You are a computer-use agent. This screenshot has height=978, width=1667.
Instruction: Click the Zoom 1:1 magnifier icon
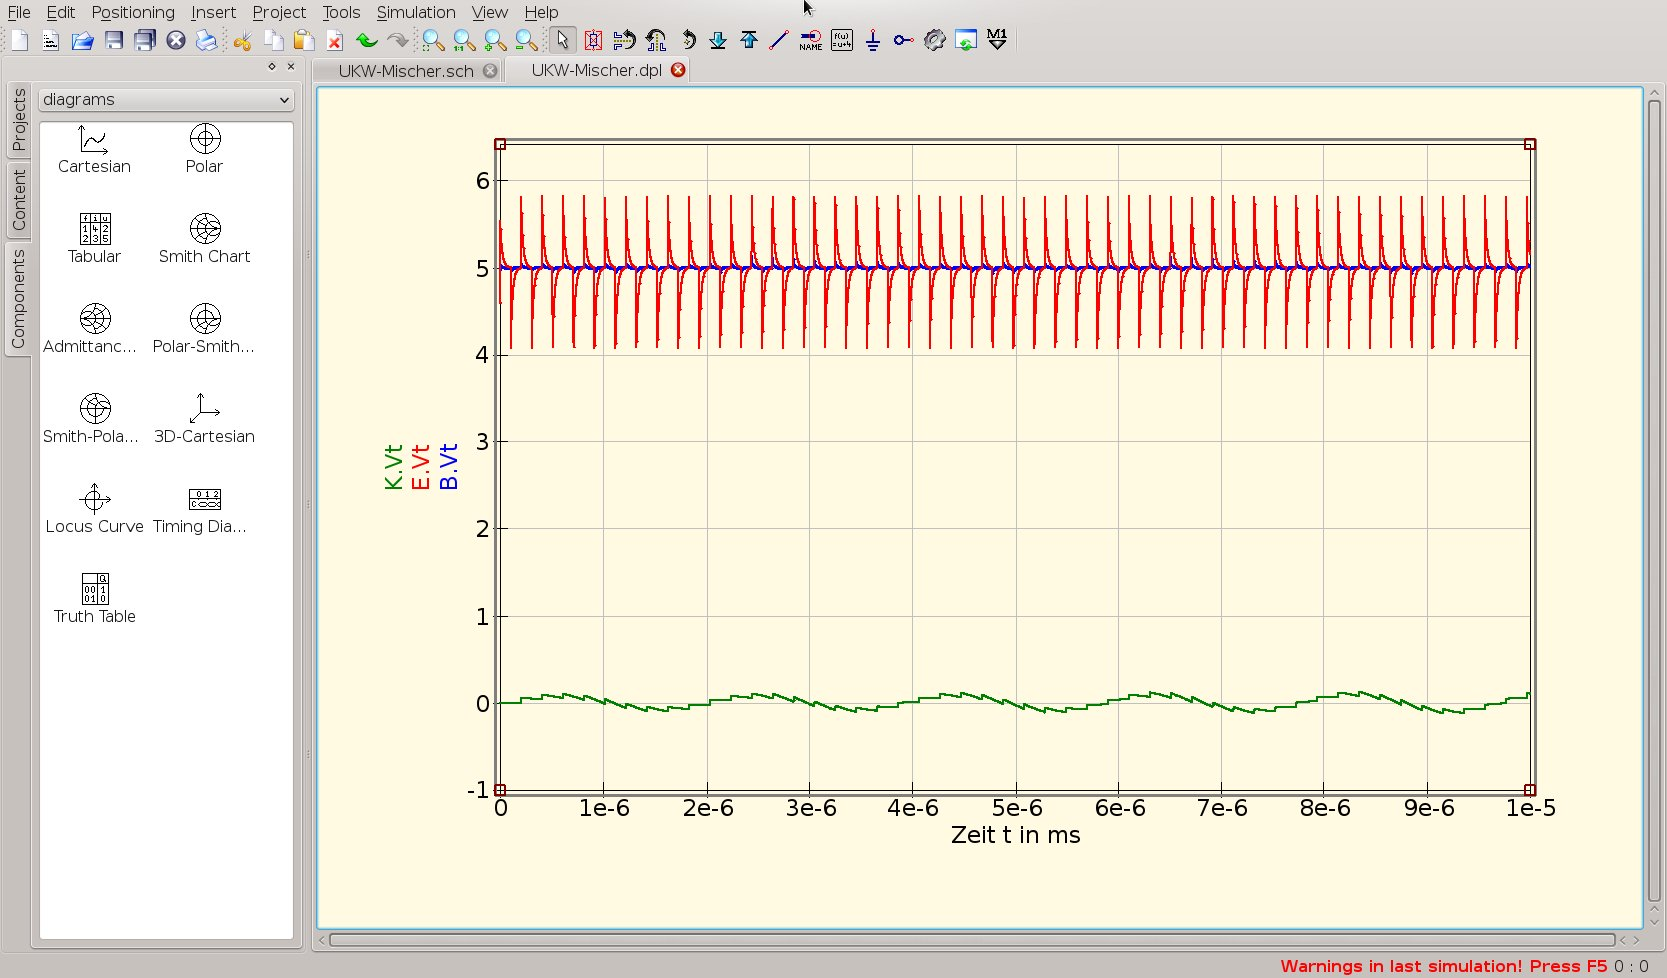464,40
